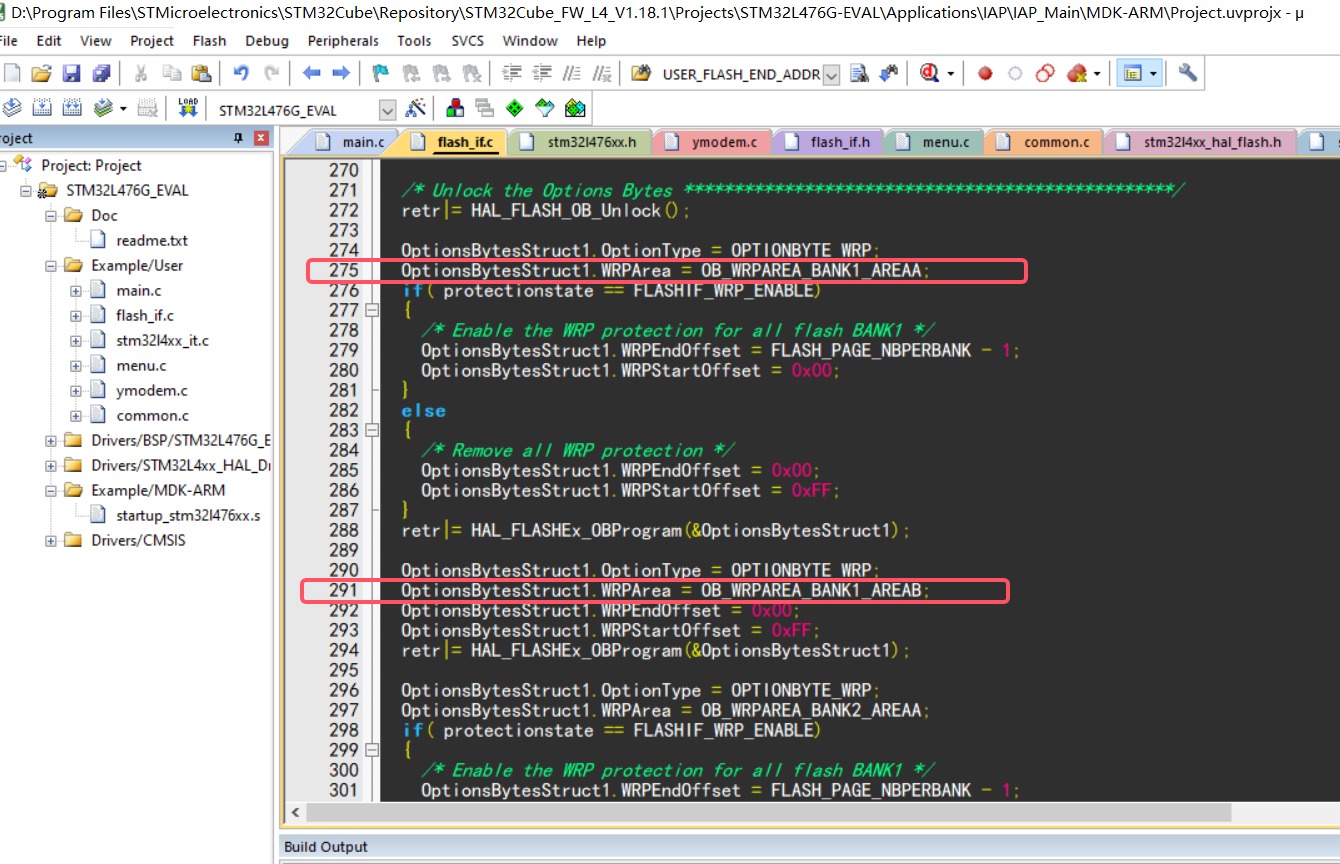The width and height of the screenshot is (1340, 864).
Task: Pin the Project panel with pushpin
Action: coord(239,138)
